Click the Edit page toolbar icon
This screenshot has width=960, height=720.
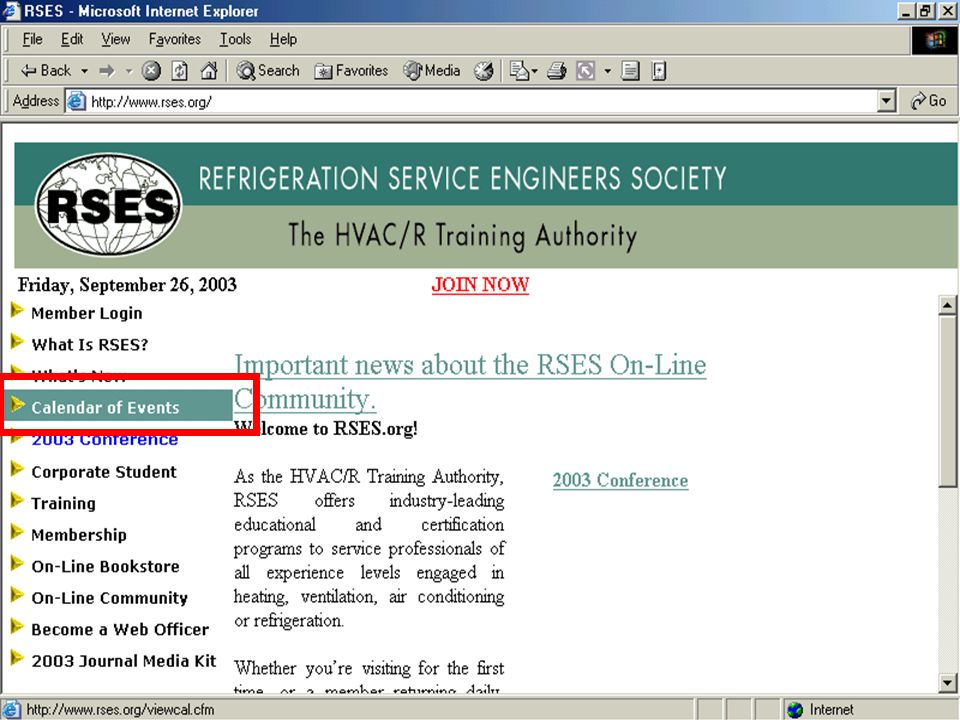(x=585, y=71)
